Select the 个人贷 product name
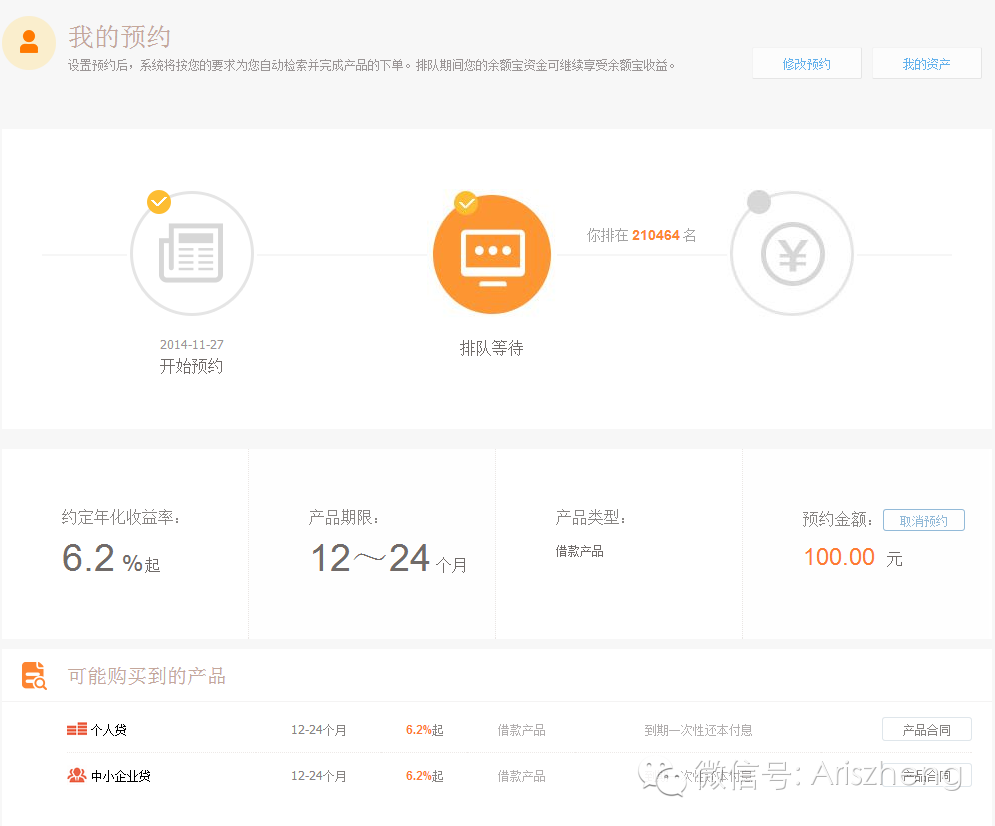 tap(109, 730)
